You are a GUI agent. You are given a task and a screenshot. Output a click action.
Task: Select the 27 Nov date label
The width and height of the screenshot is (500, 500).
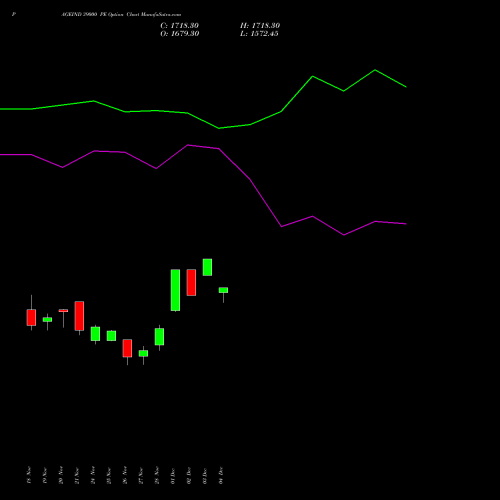[141, 475]
